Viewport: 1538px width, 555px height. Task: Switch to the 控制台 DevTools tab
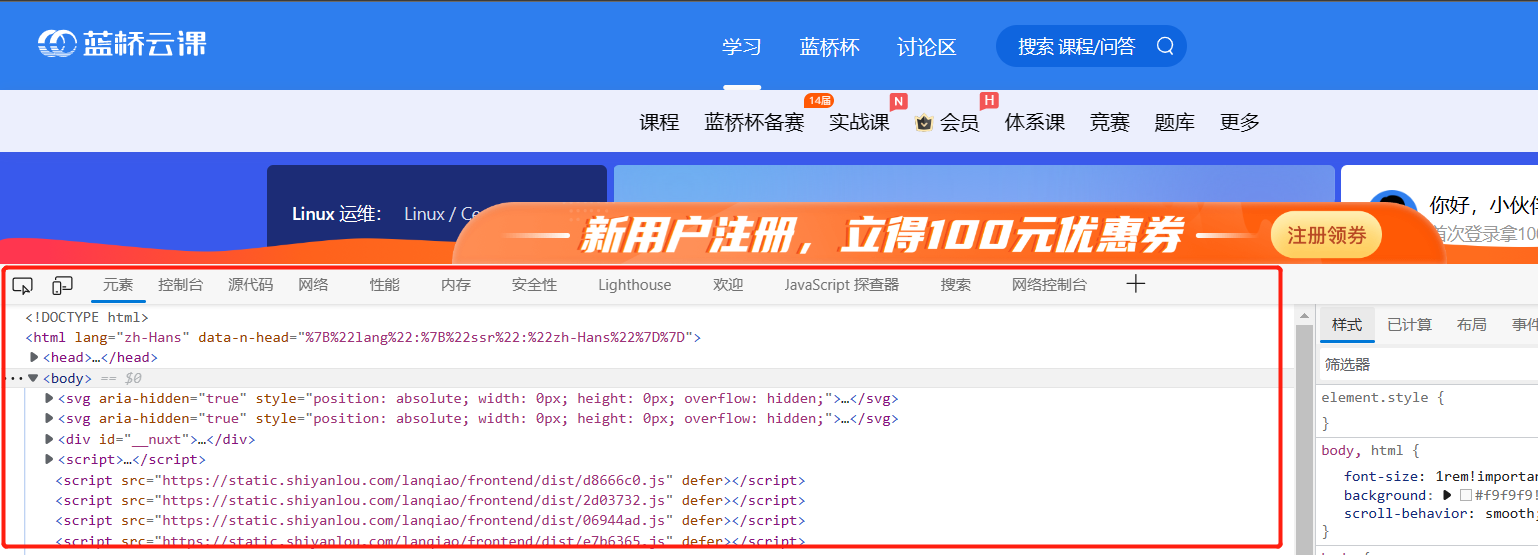[180, 285]
